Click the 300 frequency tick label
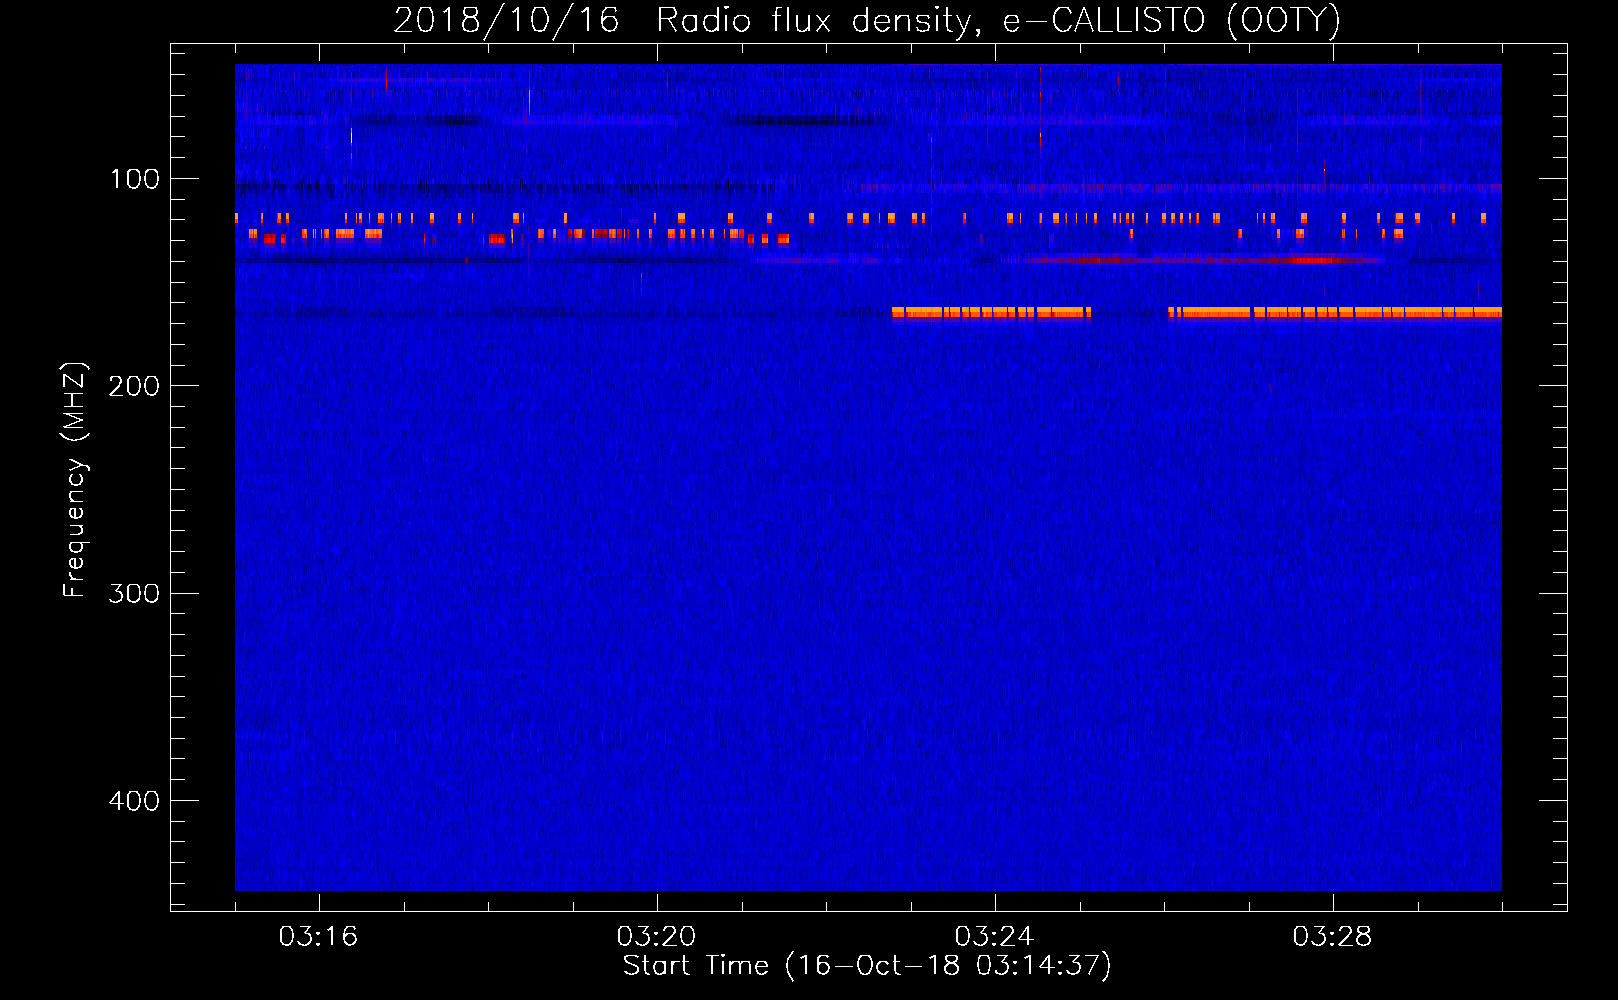Screen dimensions: 1618x1000 (x=134, y=593)
